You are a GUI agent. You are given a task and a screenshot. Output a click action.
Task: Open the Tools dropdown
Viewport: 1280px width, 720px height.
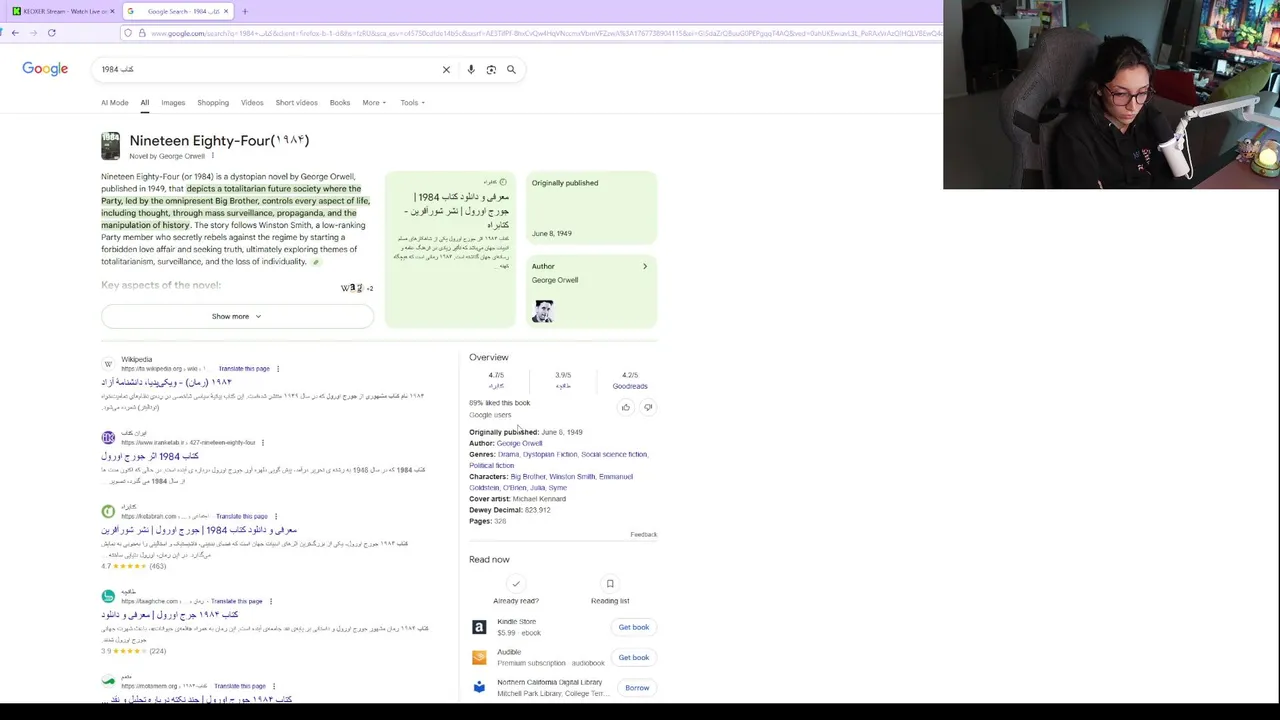pyautogui.click(x=412, y=102)
